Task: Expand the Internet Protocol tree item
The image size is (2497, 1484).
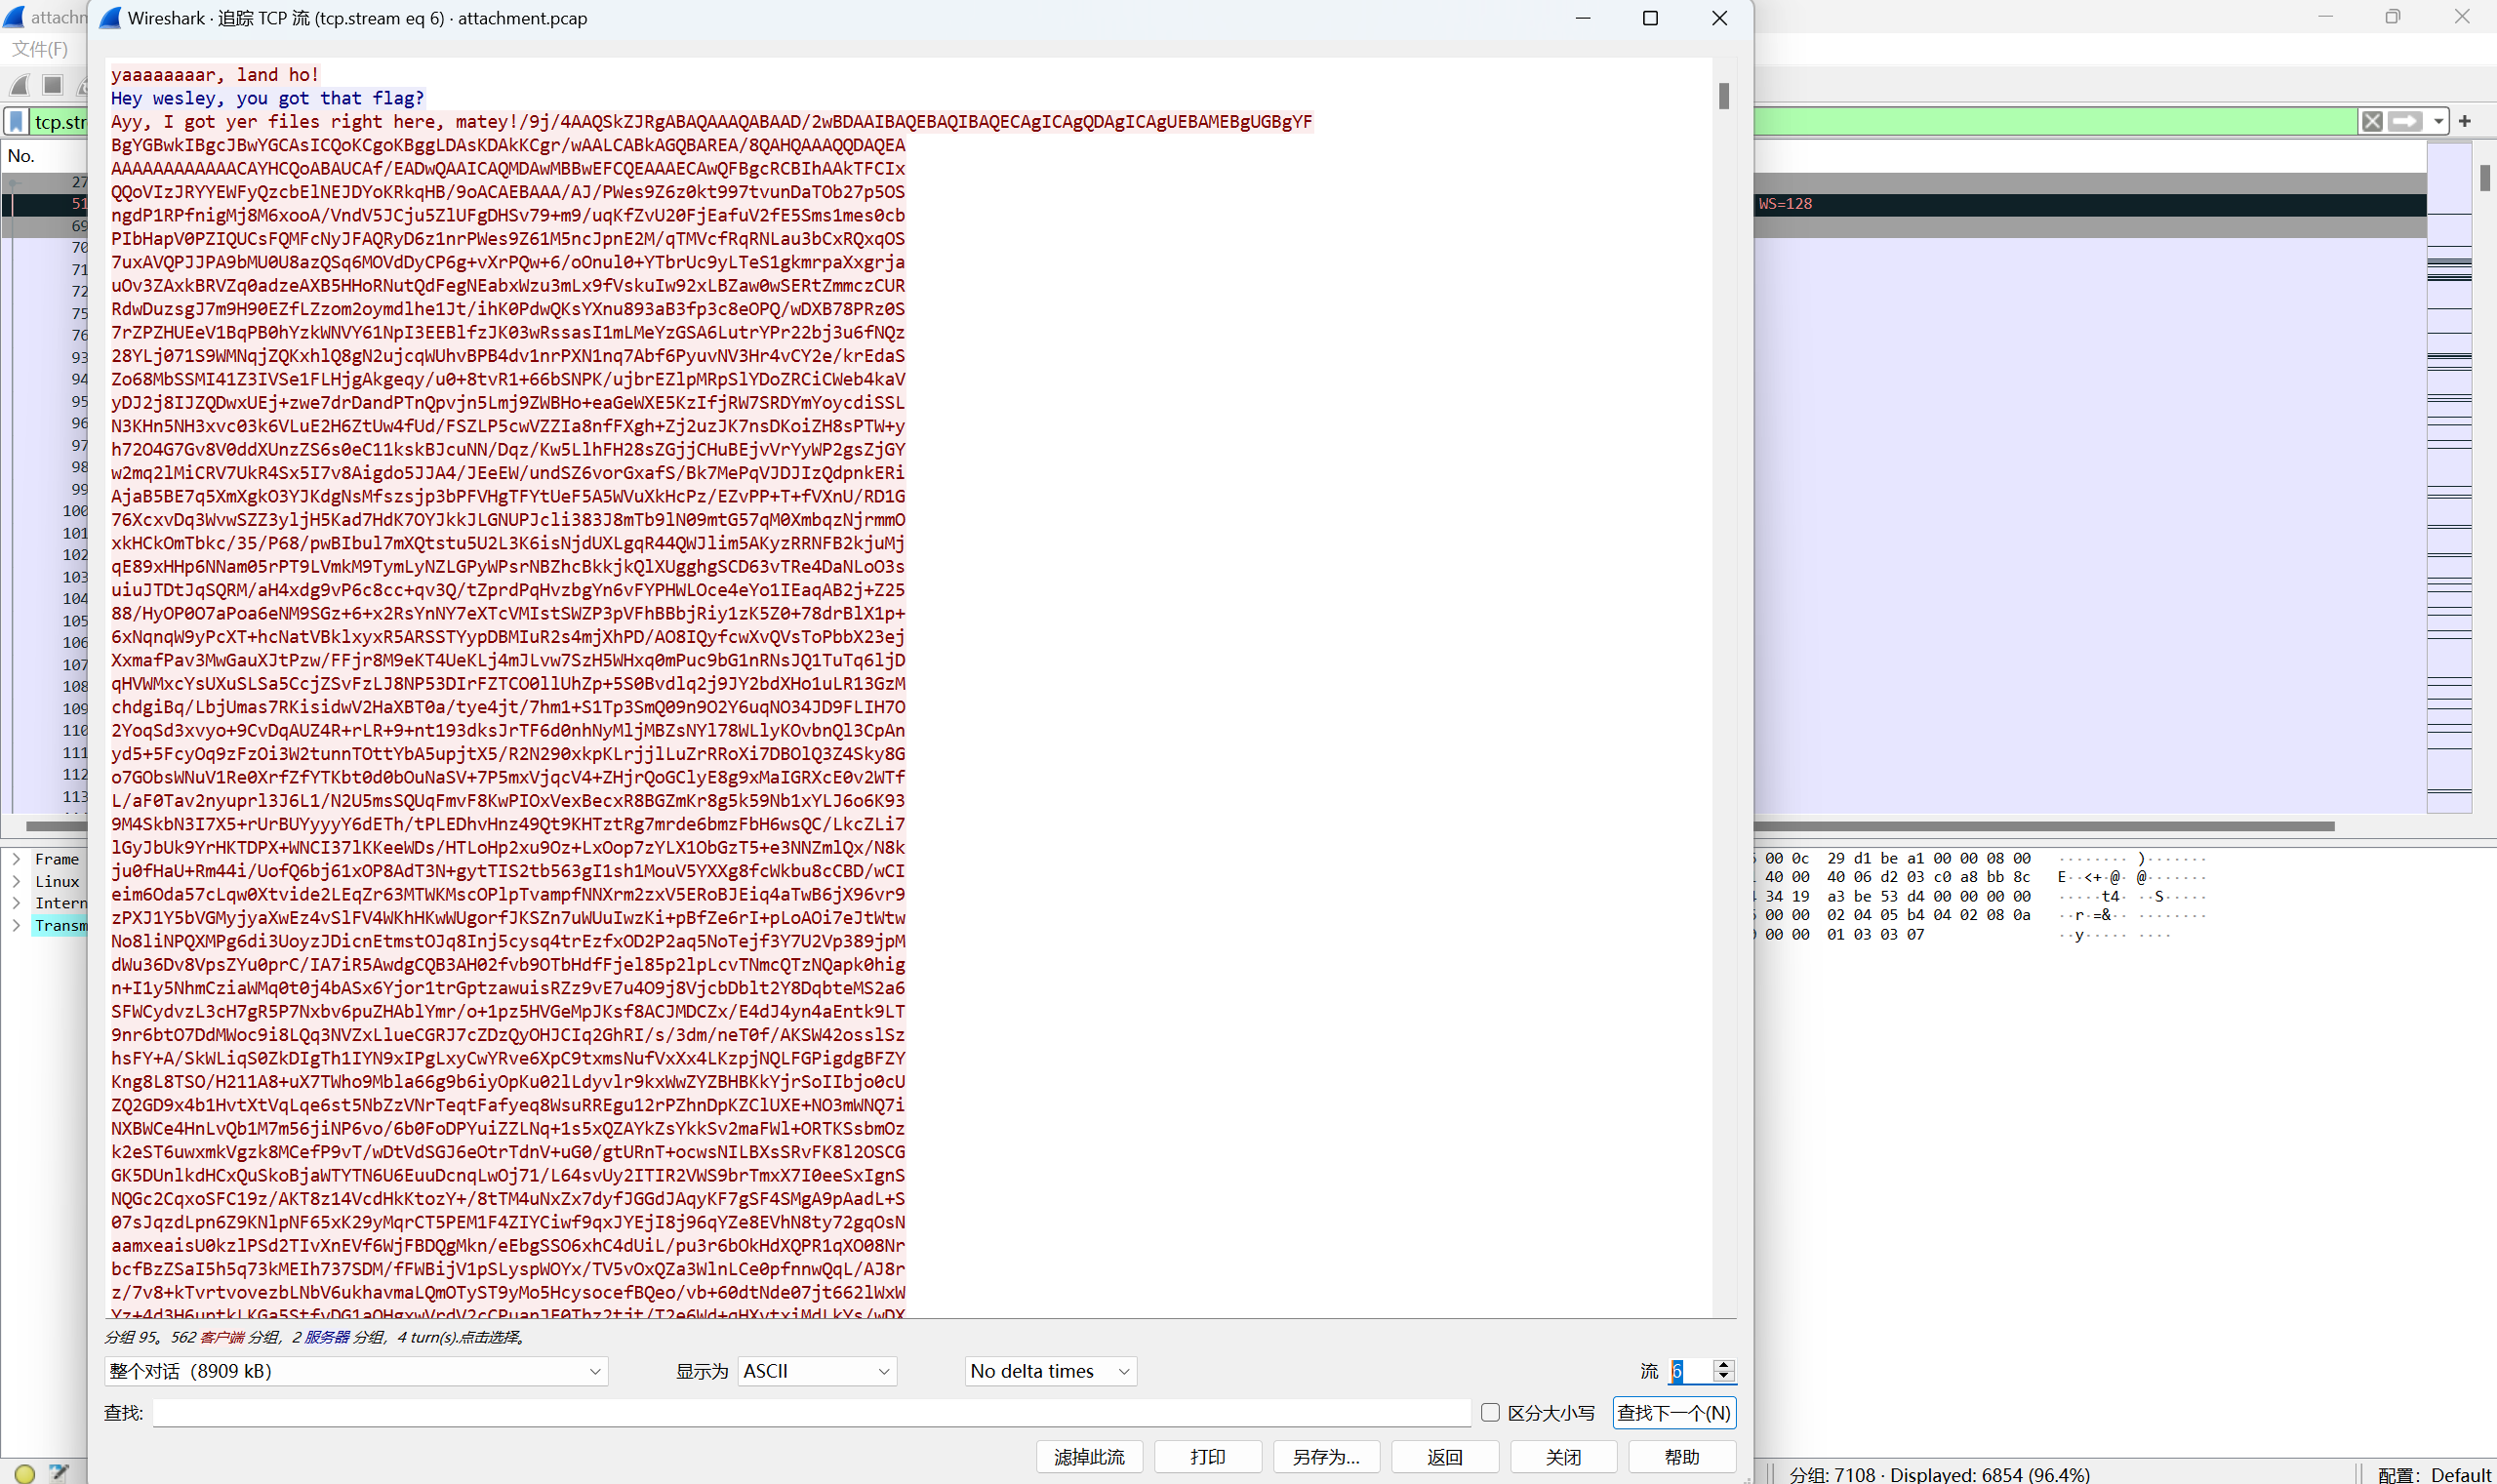Action: (x=16, y=903)
